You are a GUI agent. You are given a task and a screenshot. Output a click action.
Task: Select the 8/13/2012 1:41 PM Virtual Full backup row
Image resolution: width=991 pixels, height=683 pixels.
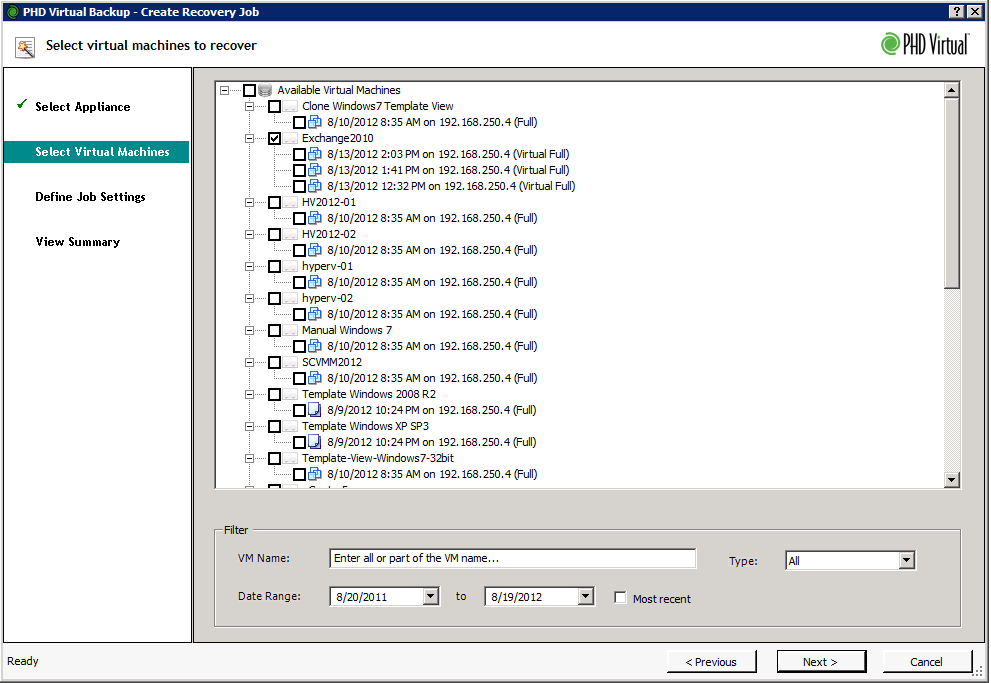(x=448, y=170)
